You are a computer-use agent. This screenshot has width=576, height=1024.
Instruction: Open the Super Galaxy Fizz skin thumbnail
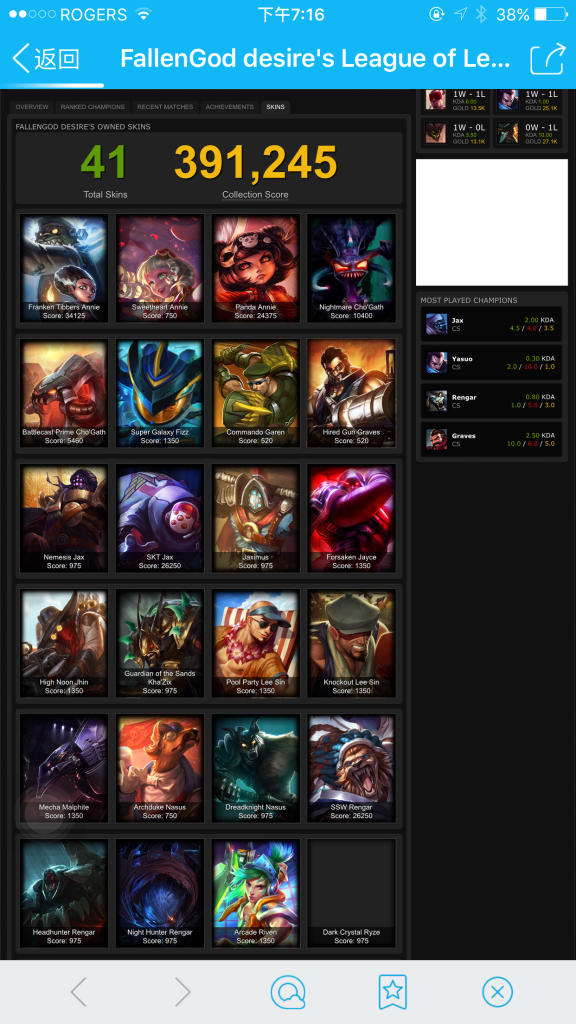coord(160,393)
